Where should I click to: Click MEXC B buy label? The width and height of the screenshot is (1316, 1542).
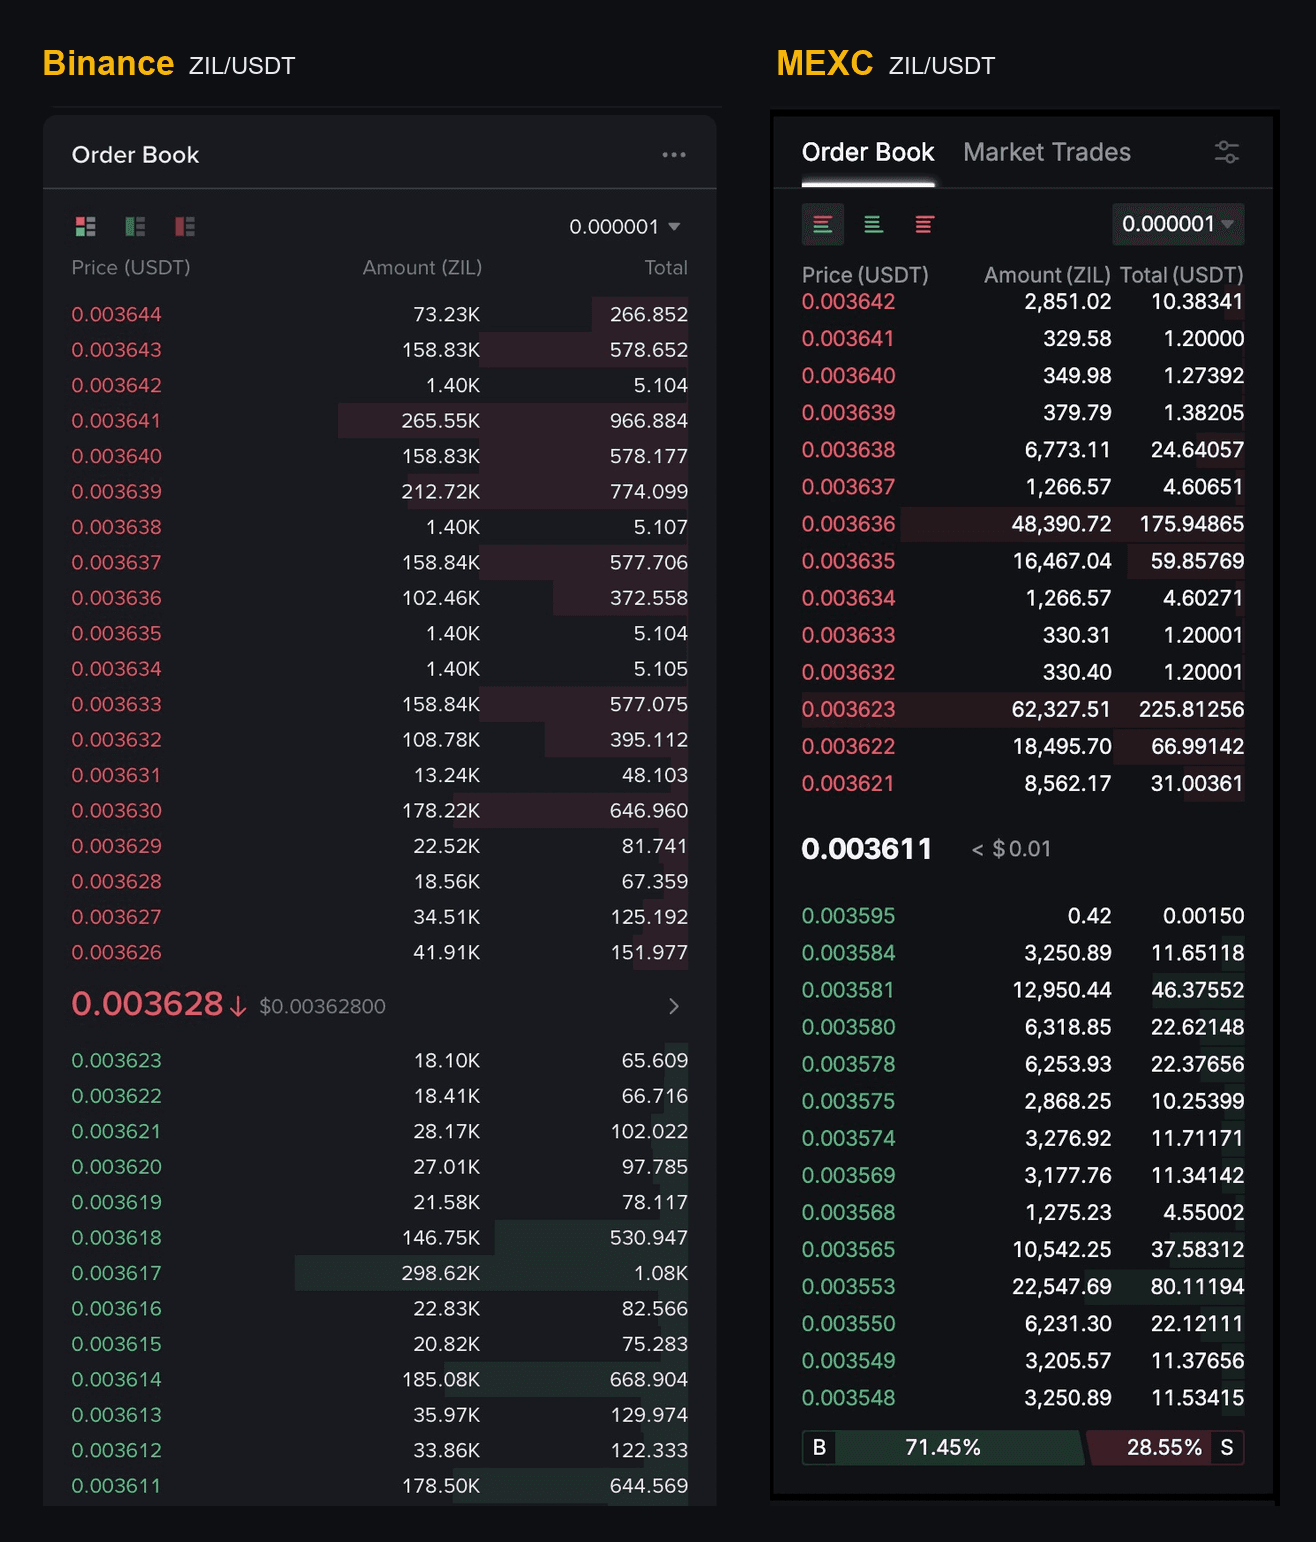tap(819, 1448)
